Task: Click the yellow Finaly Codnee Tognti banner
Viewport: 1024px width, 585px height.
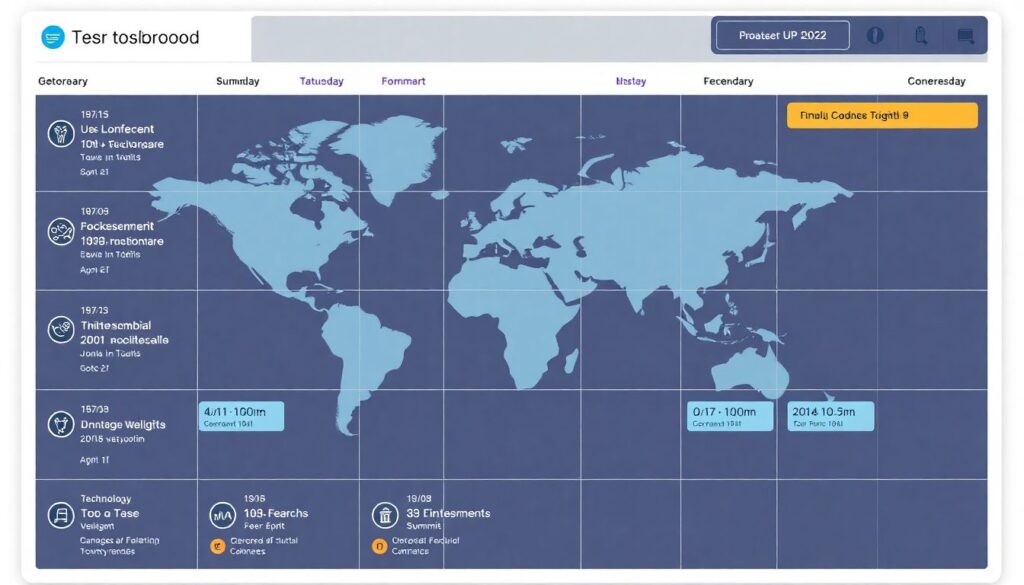Action: [x=881, y=116]
